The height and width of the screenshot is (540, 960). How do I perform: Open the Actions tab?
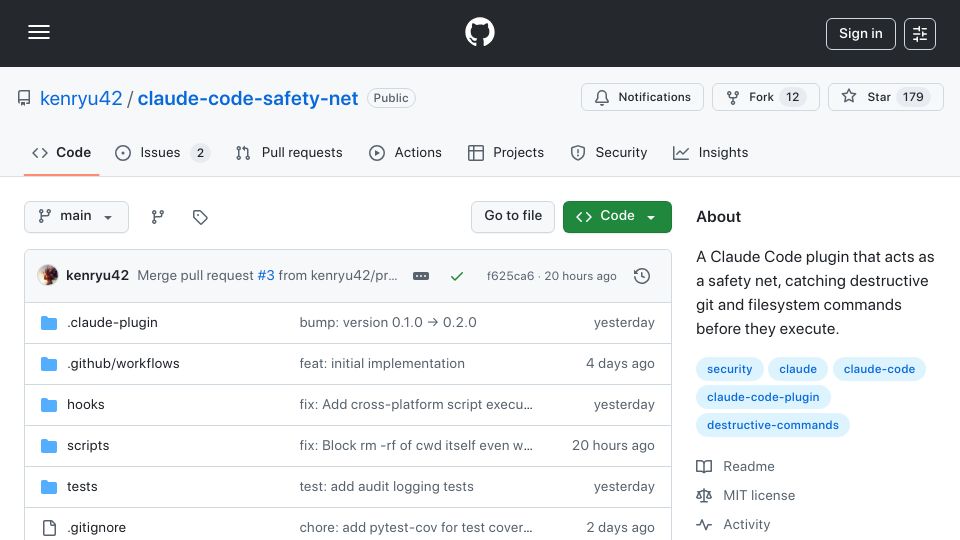[x=405, y=152]
